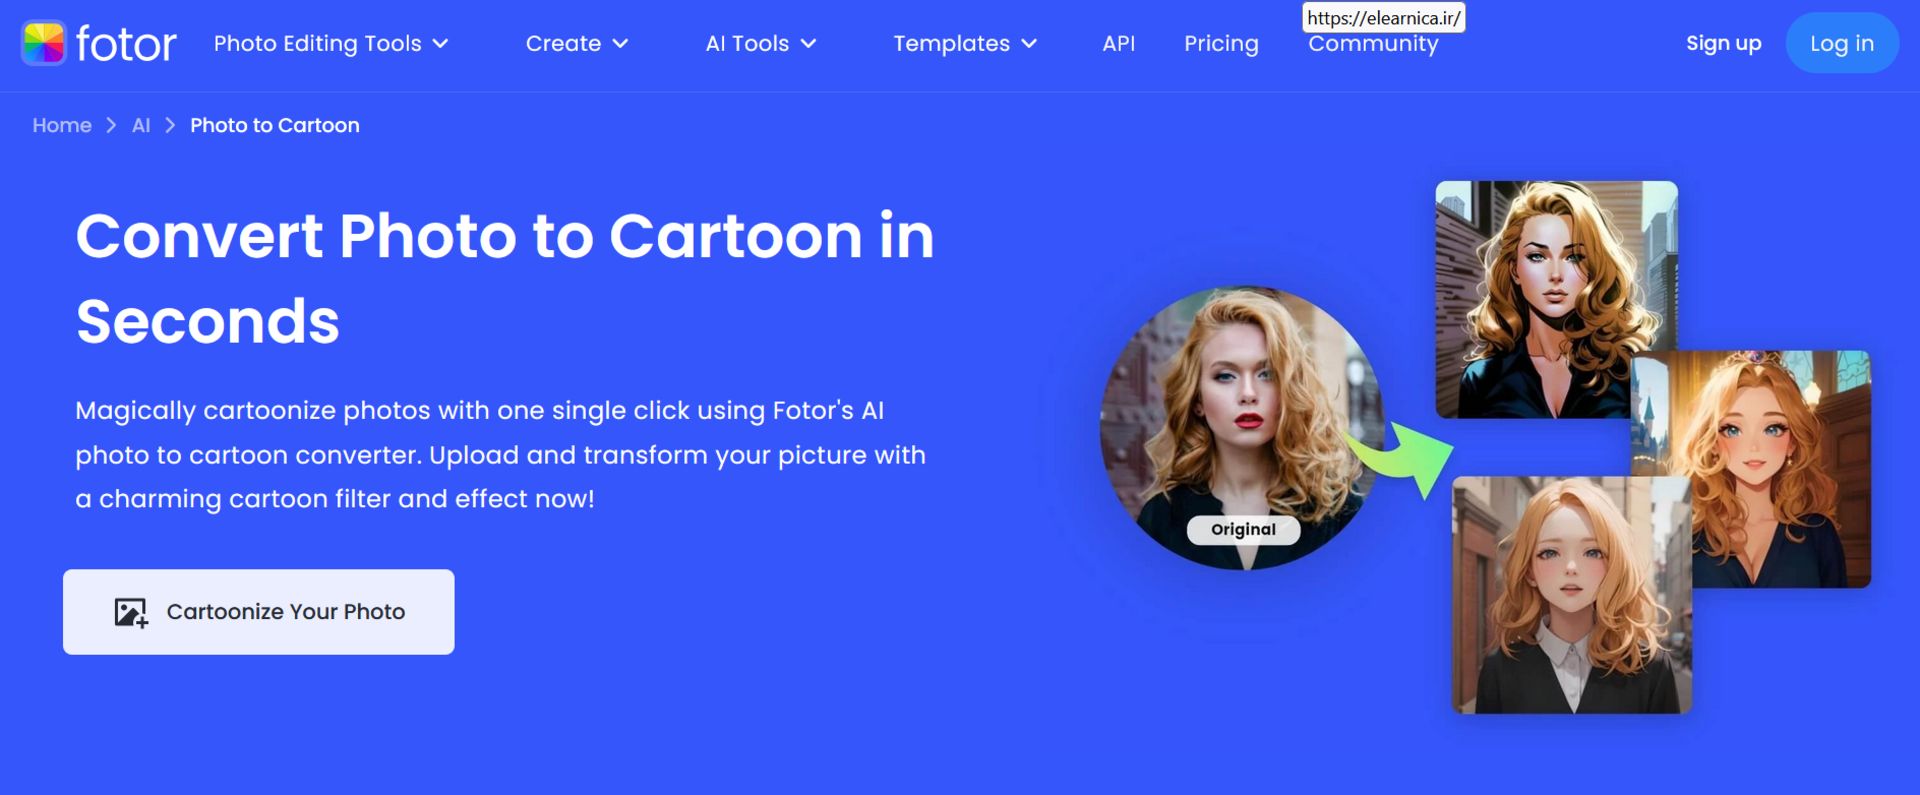Go to Home in the breadcrumb

(62, 125)
